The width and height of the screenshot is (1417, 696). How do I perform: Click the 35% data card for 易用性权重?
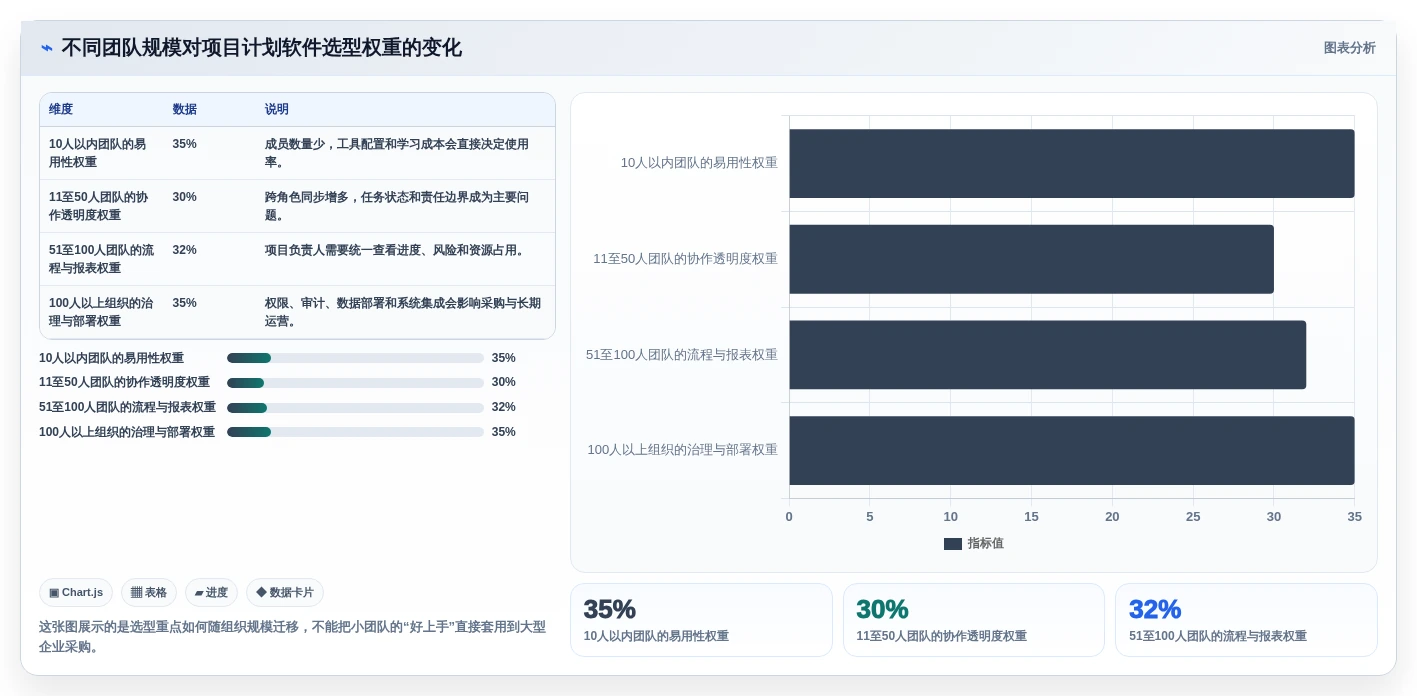701,620
